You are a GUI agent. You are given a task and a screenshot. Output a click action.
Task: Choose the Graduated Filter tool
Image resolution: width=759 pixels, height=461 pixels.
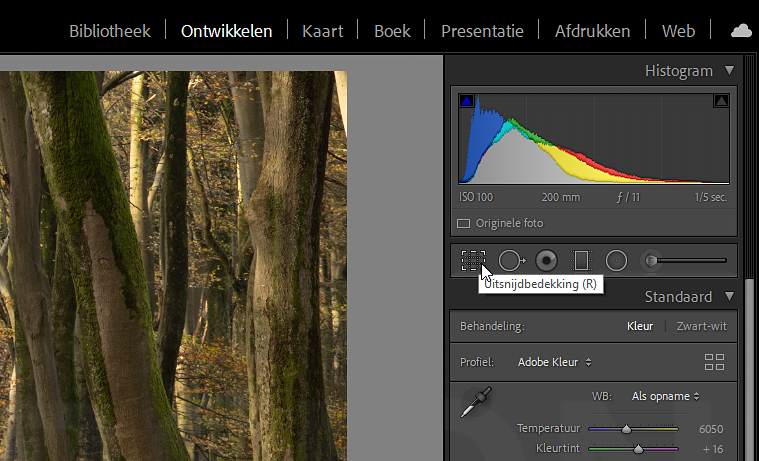pos(581,261)
